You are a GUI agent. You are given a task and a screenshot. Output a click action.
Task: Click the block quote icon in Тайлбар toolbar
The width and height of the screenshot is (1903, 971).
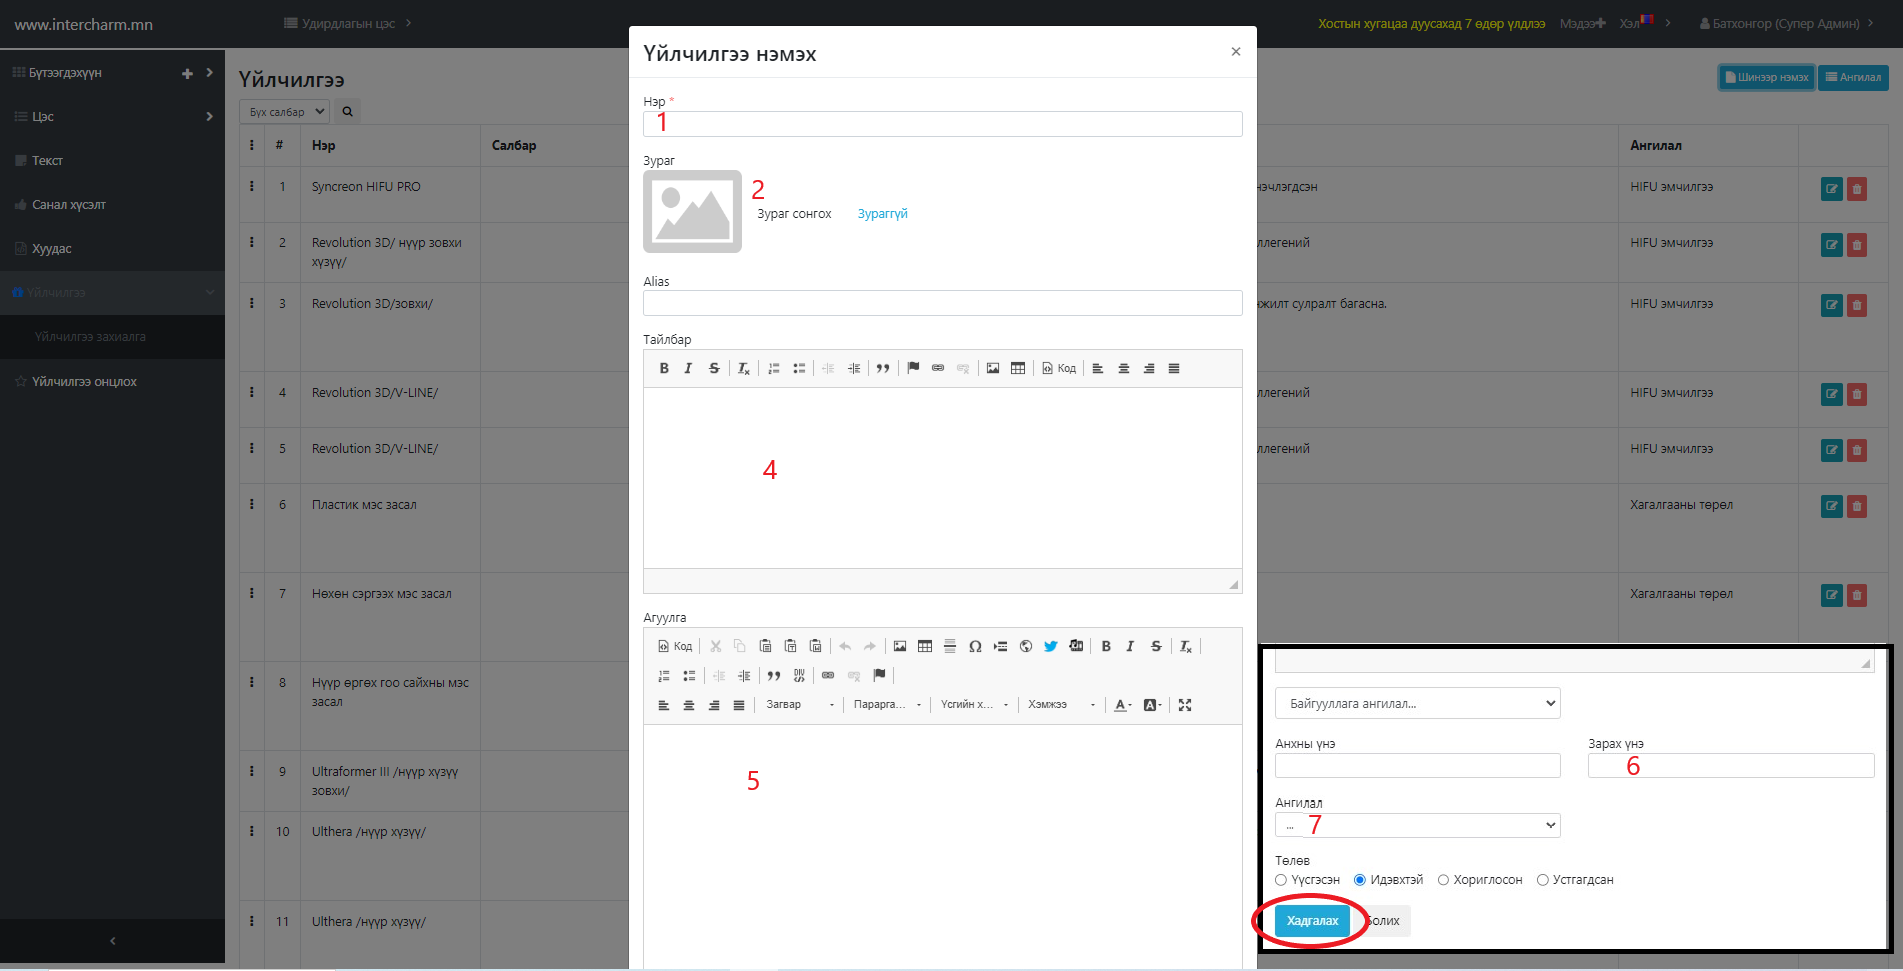pos(883,368)
